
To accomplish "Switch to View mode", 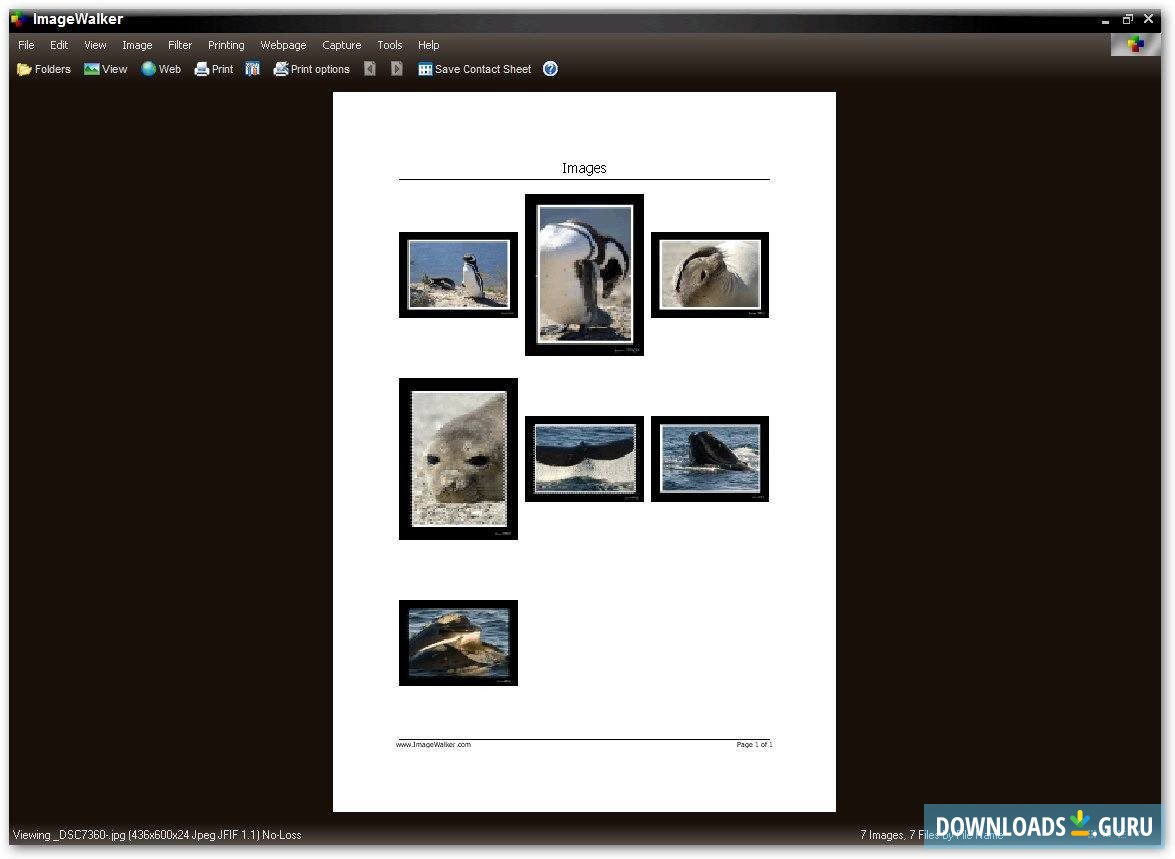I will (x=105, y=68).
